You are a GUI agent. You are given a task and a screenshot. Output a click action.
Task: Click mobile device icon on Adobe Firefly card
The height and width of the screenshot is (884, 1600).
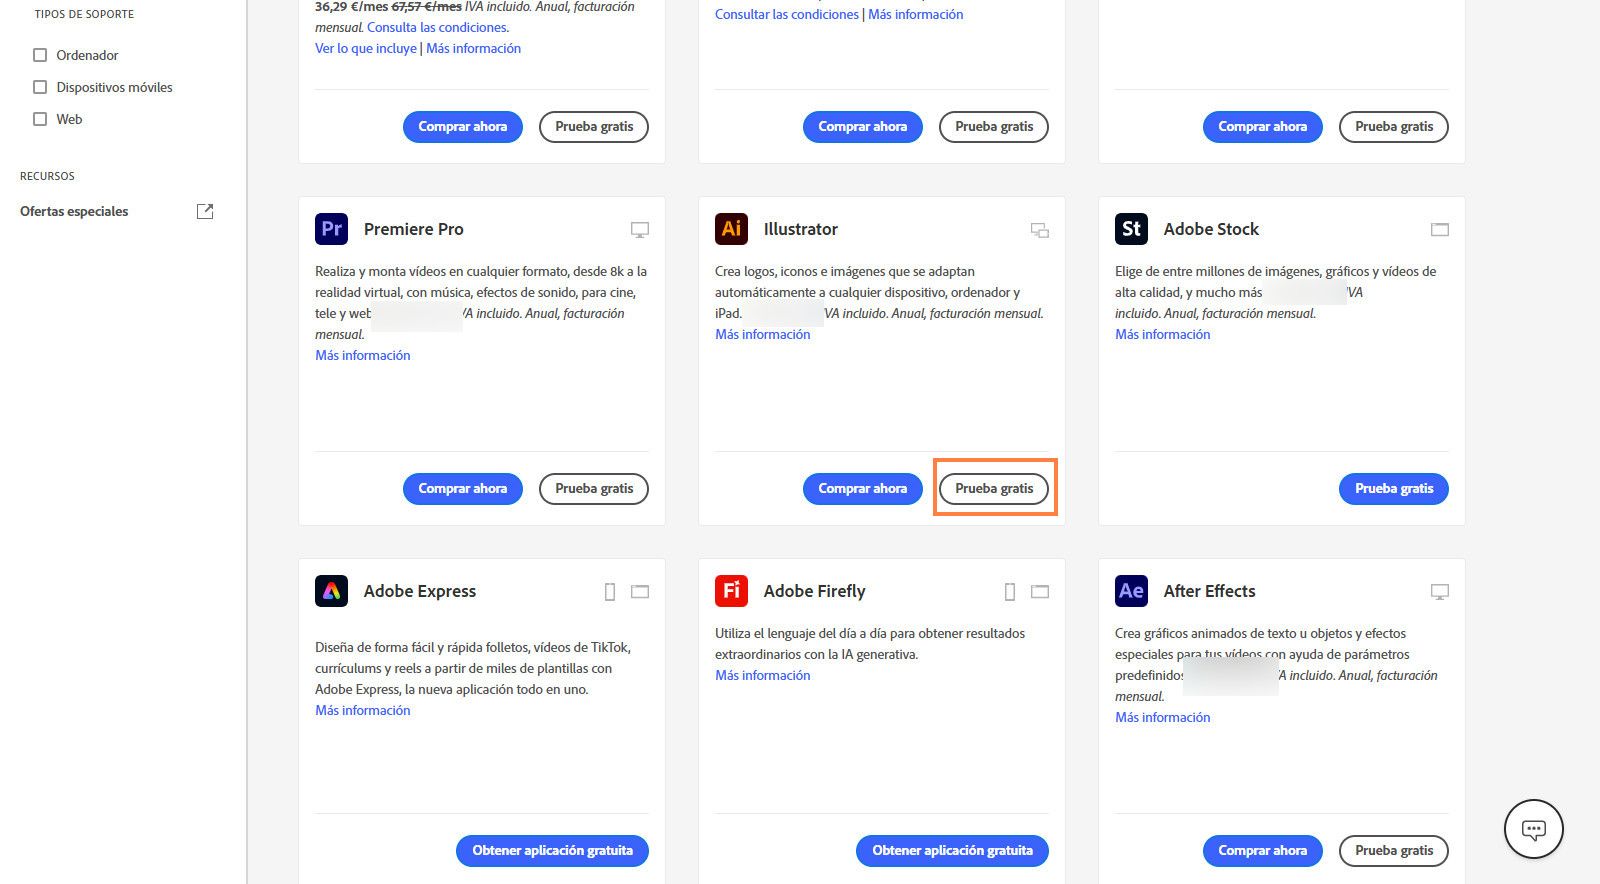coord(1010,592)
